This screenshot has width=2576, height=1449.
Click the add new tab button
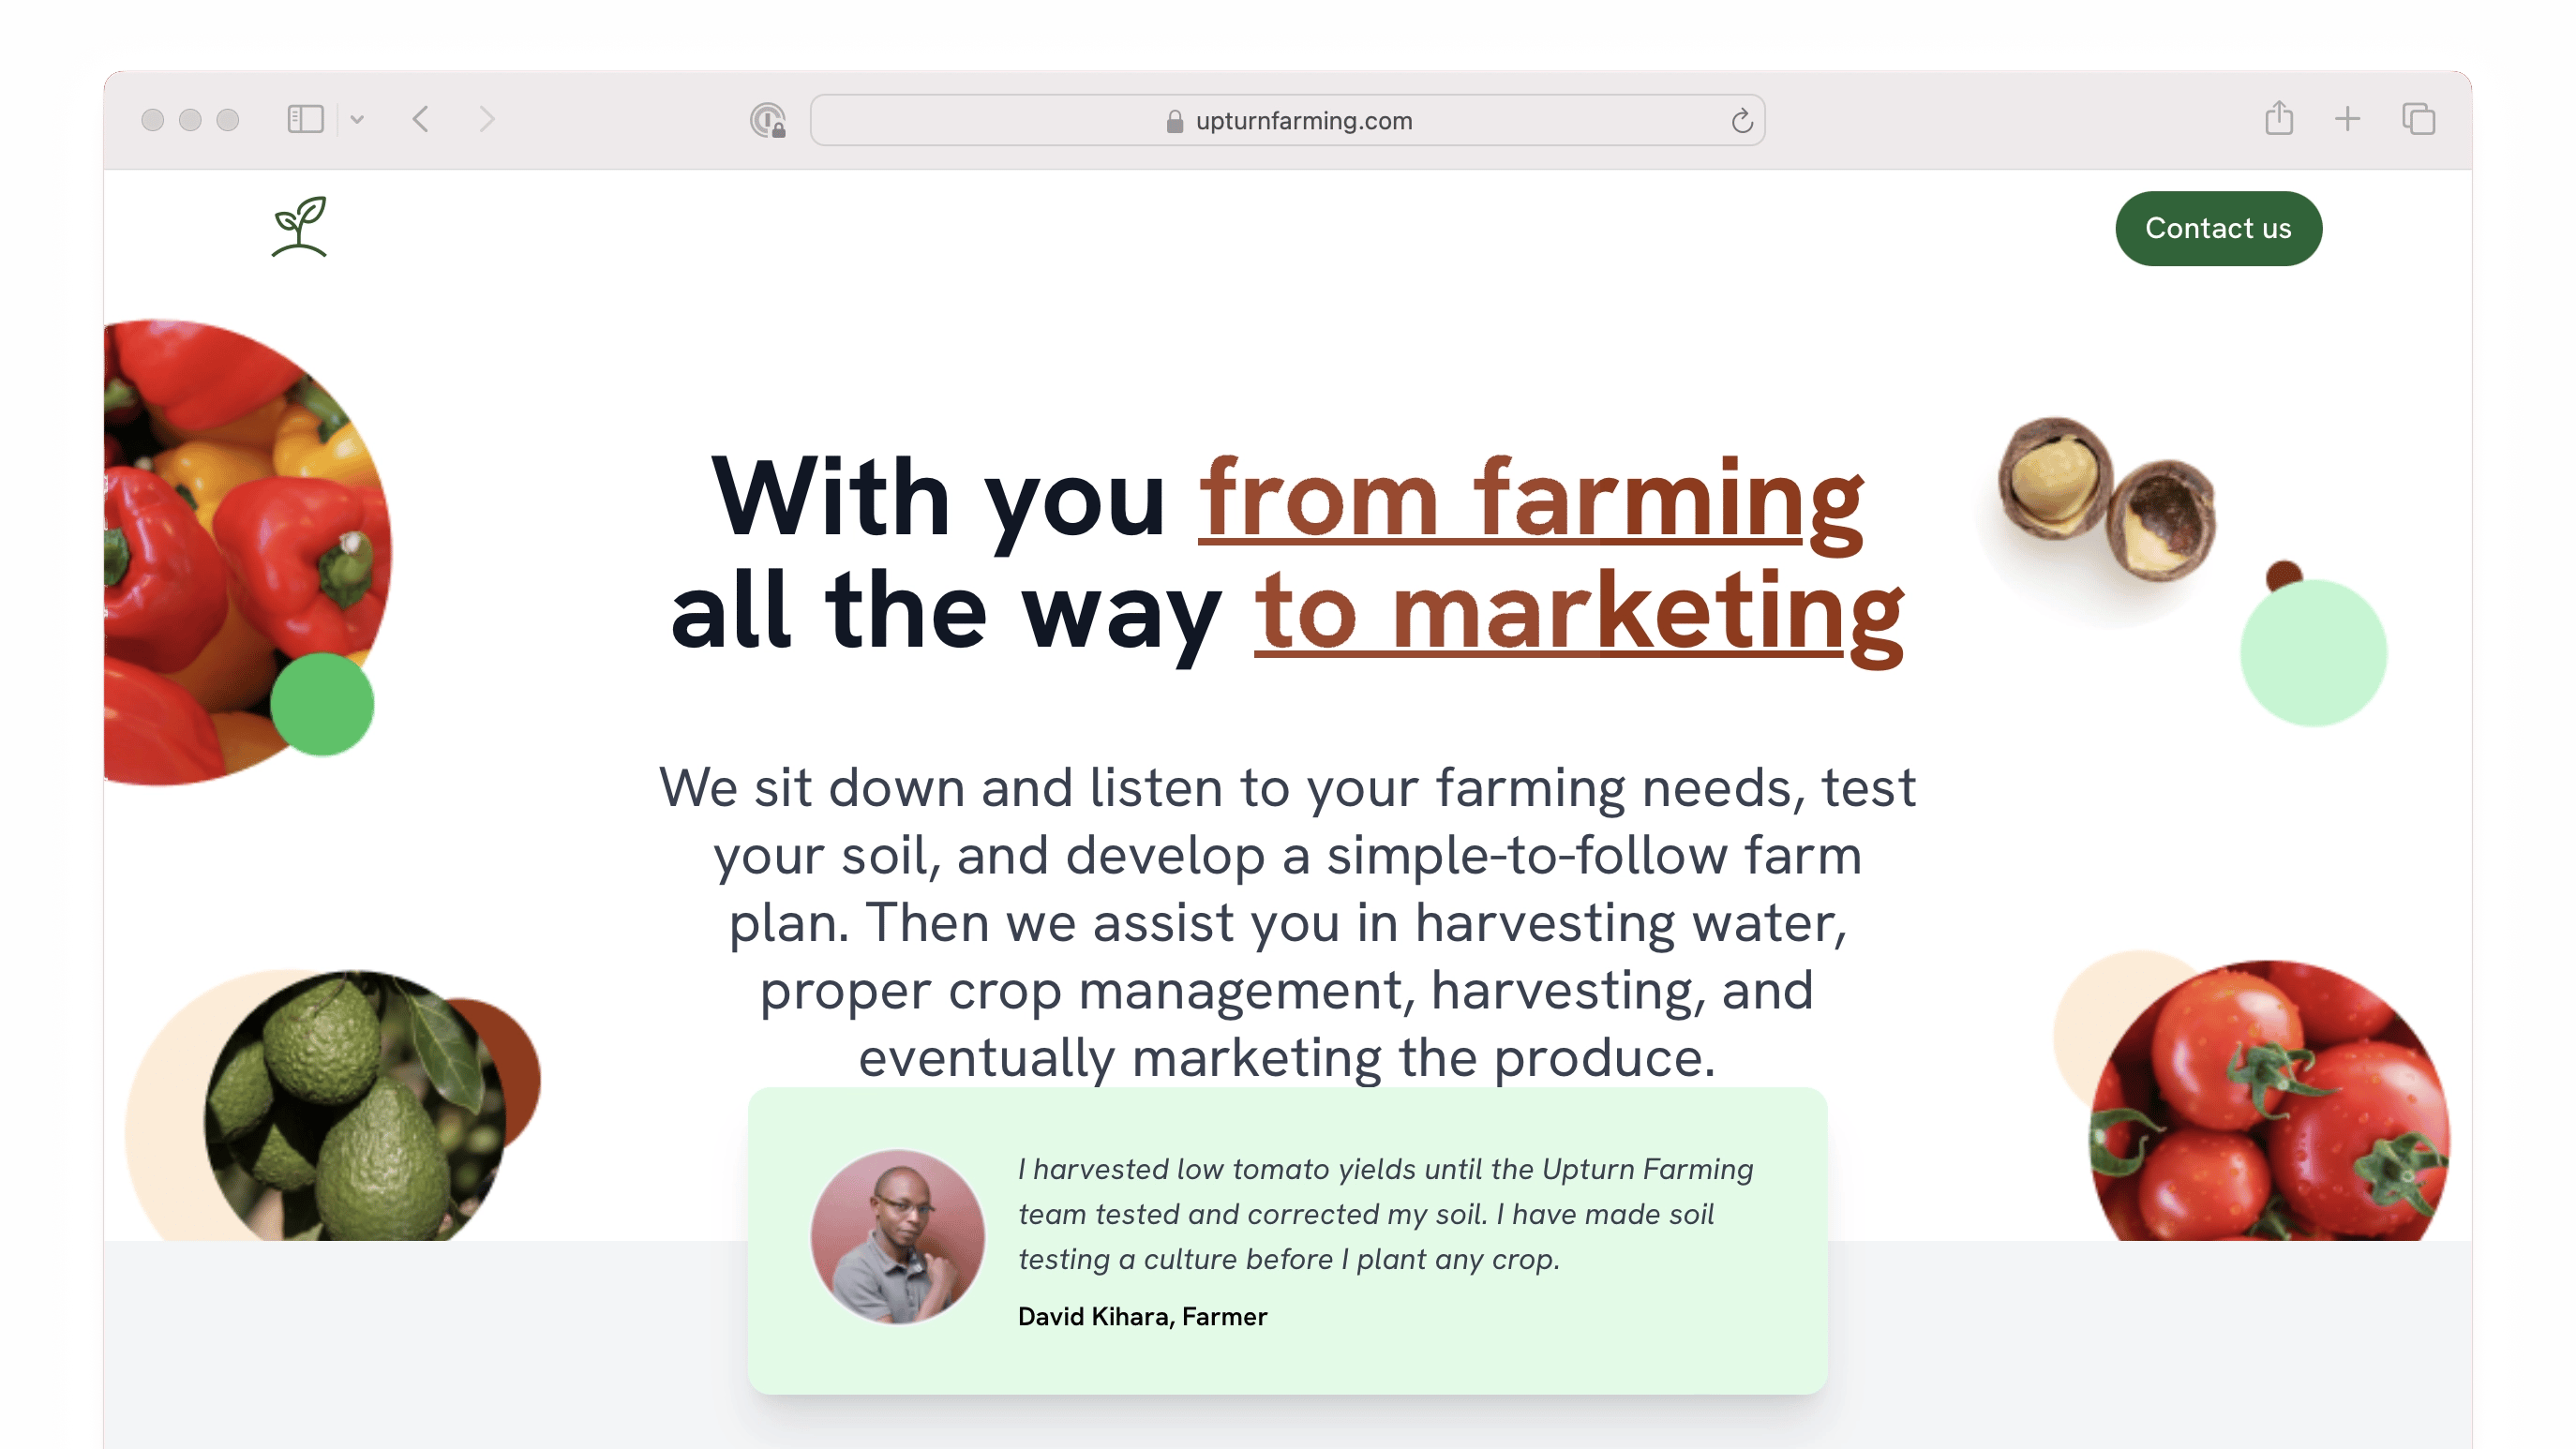(2348, 118)
